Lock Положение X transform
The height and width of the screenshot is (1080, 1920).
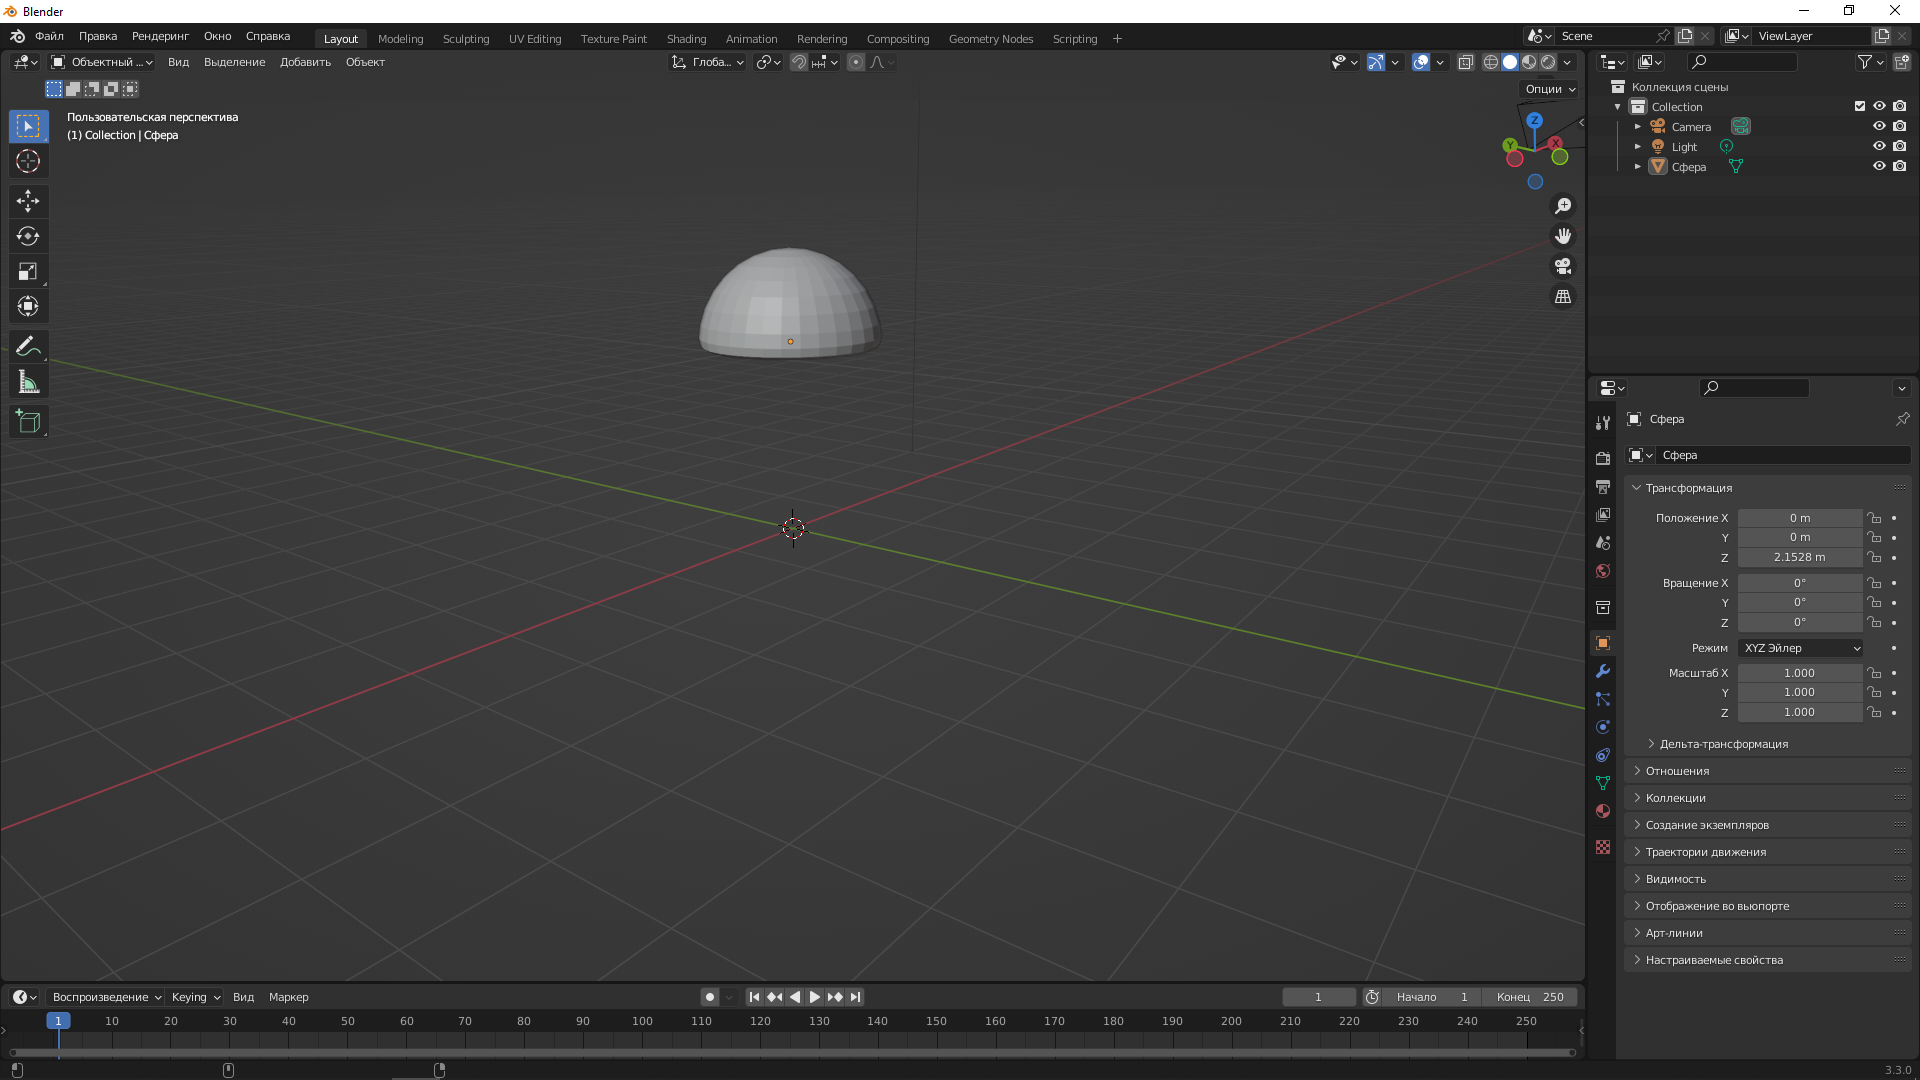click(x=1875, y=518)
